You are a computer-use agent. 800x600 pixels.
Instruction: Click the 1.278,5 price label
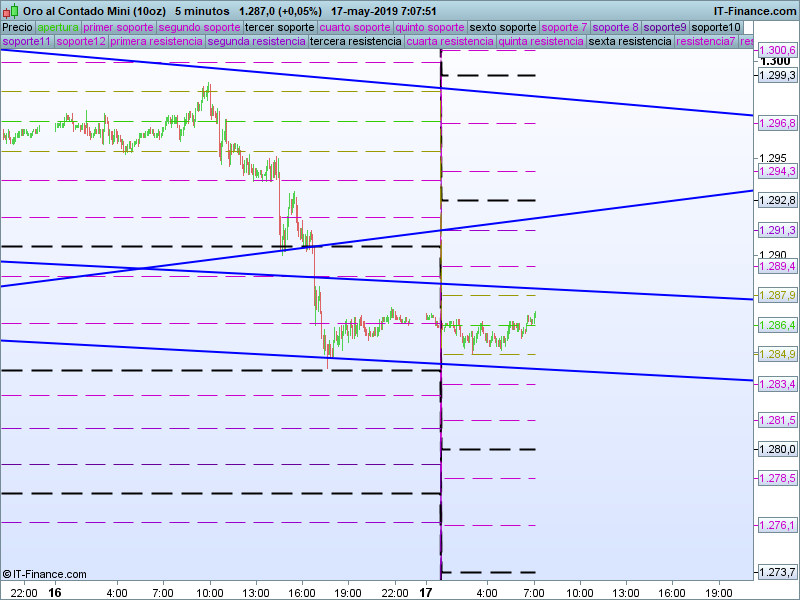pyautogui.click(x=777, y=479)
